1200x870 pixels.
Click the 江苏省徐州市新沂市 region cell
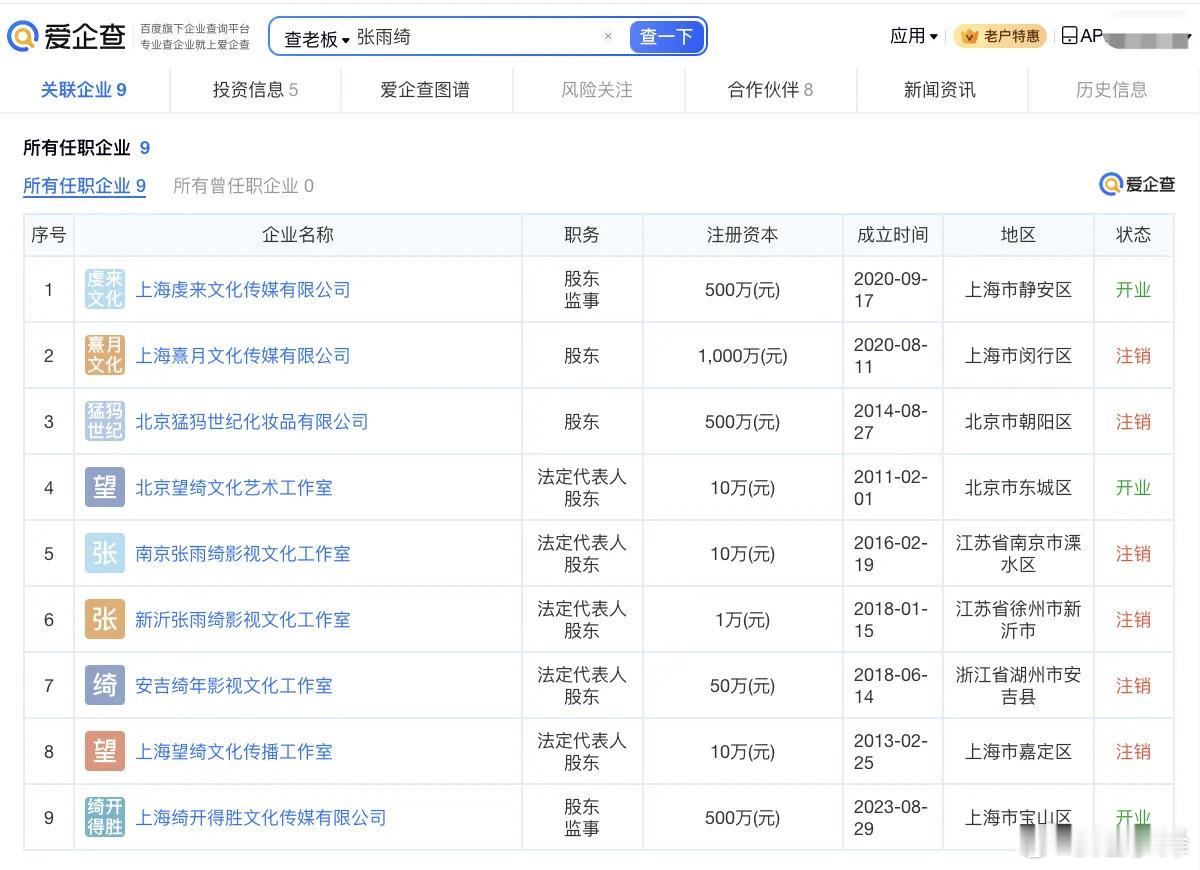click(1018, 620)
